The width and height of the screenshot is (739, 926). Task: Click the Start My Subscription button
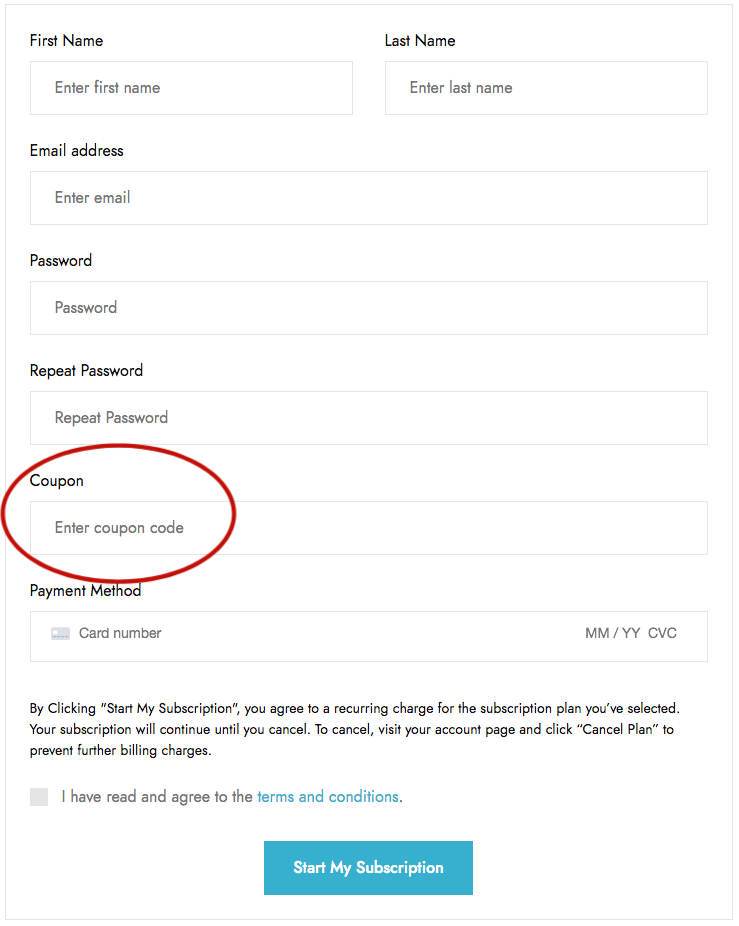coord(368,868)
